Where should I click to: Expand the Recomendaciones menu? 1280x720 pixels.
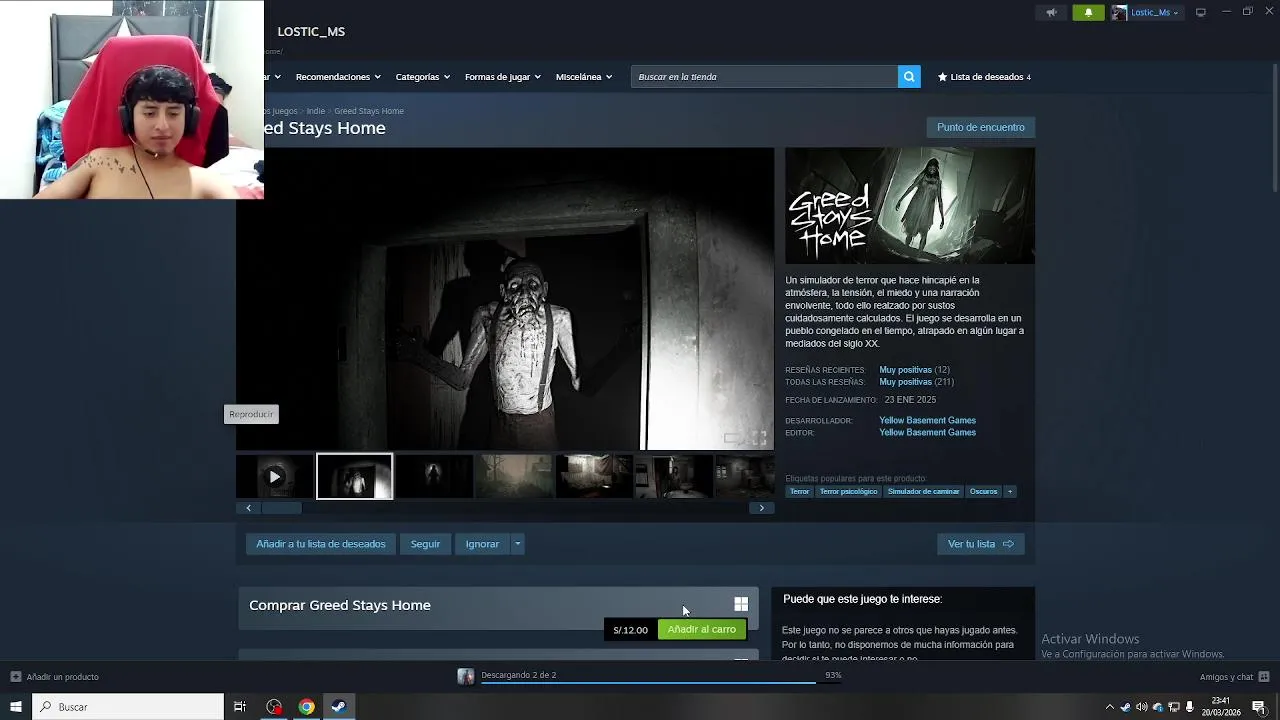(338, 77)
